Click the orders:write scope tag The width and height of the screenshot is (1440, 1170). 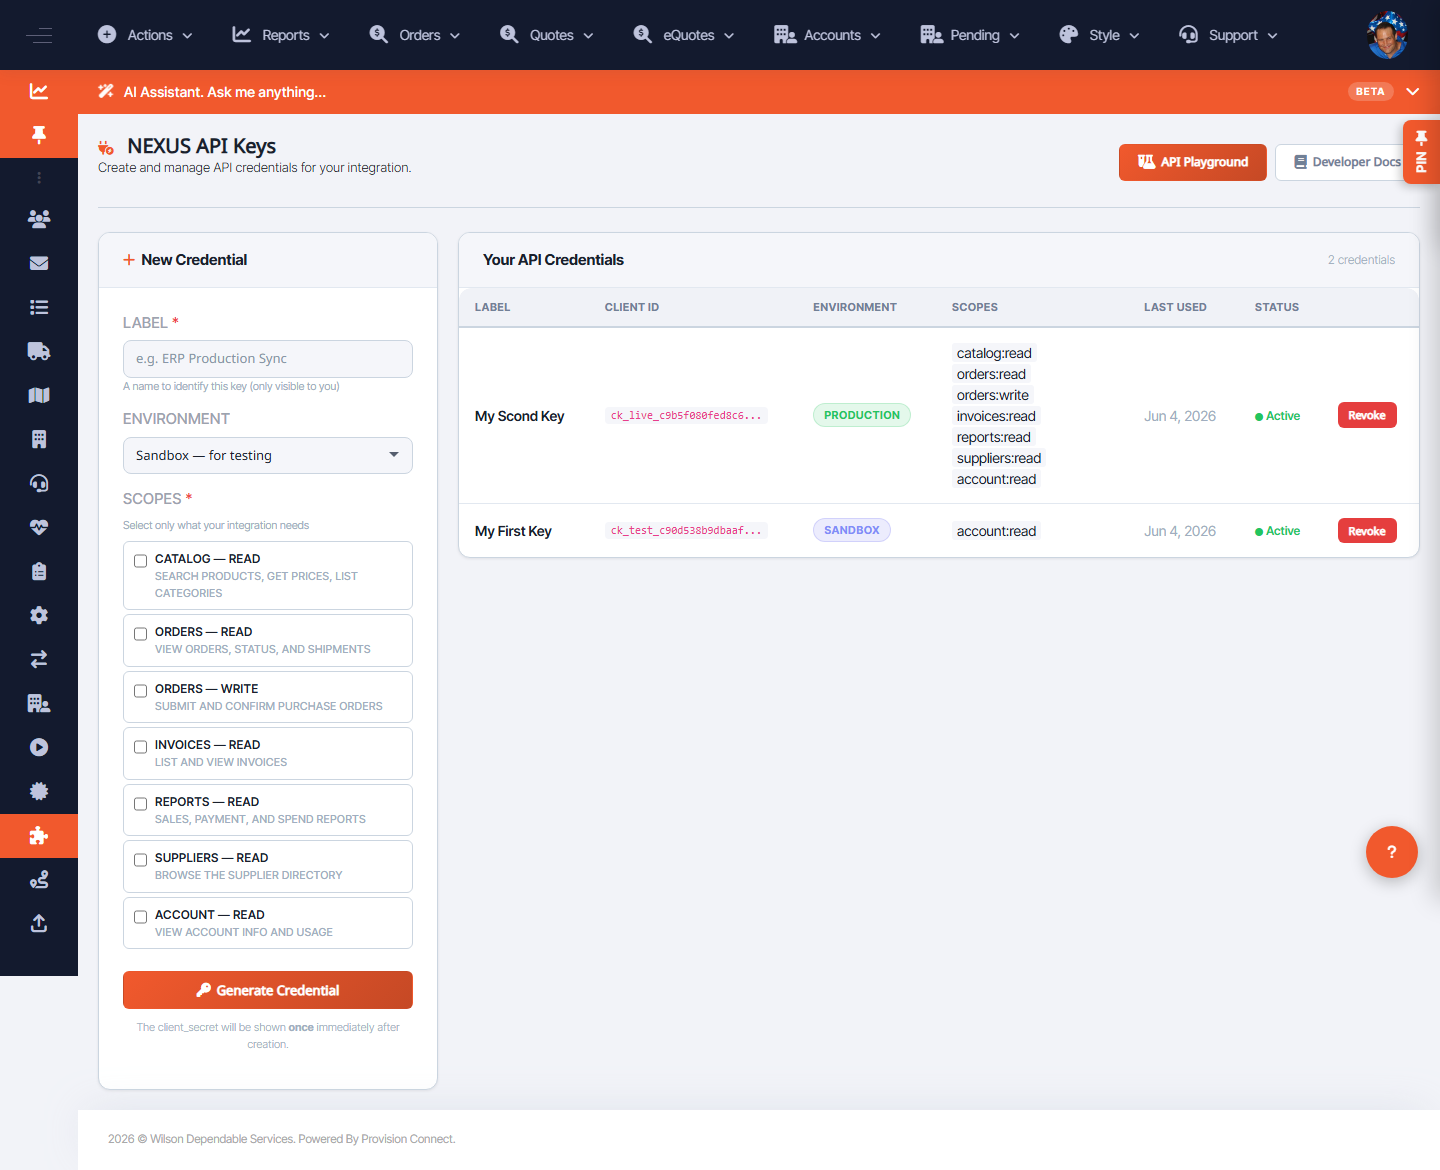[x=992, y=395]
